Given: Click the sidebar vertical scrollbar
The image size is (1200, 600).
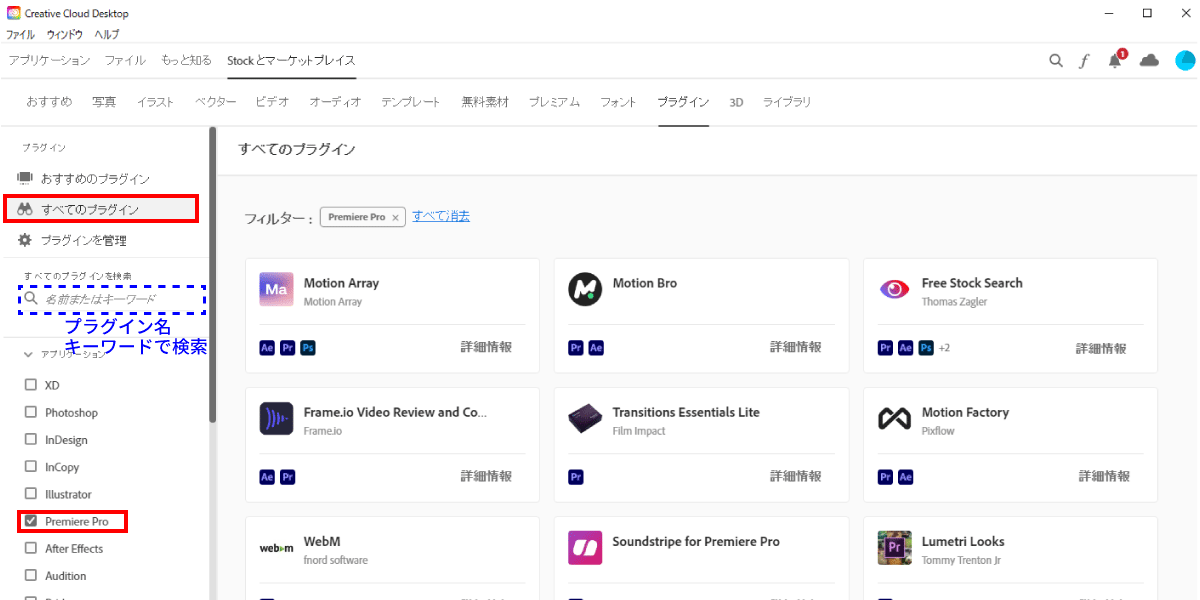Looking at the screenshot, I should point(212,275).
